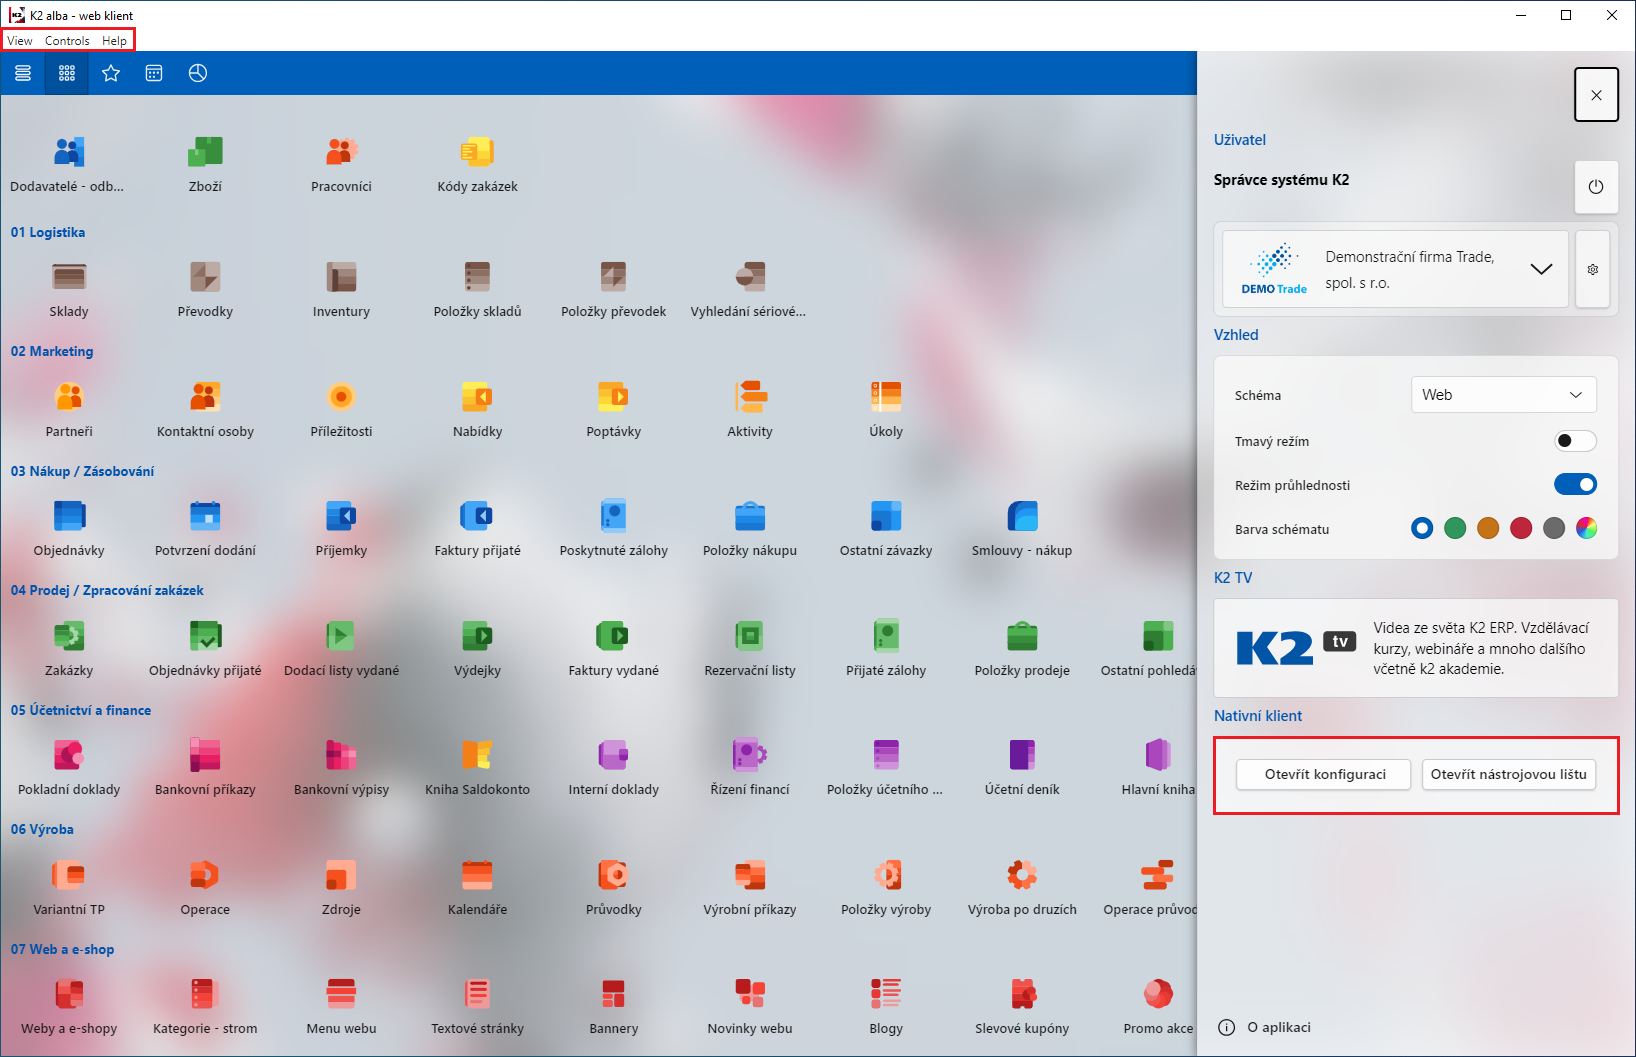Viewport: 1636px width, 1057px height.
Task: Close the user settings panel
Action: [x=1596, y=95]
